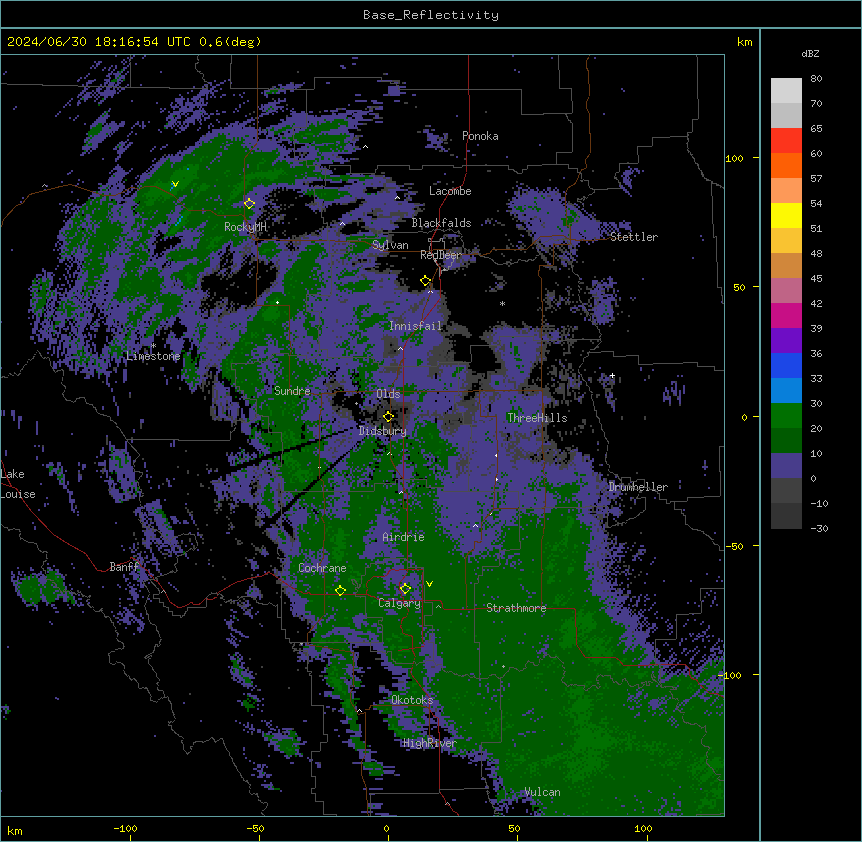Click the Vulcan label
Screen dimensions: 862x842
tap(543, 792)
